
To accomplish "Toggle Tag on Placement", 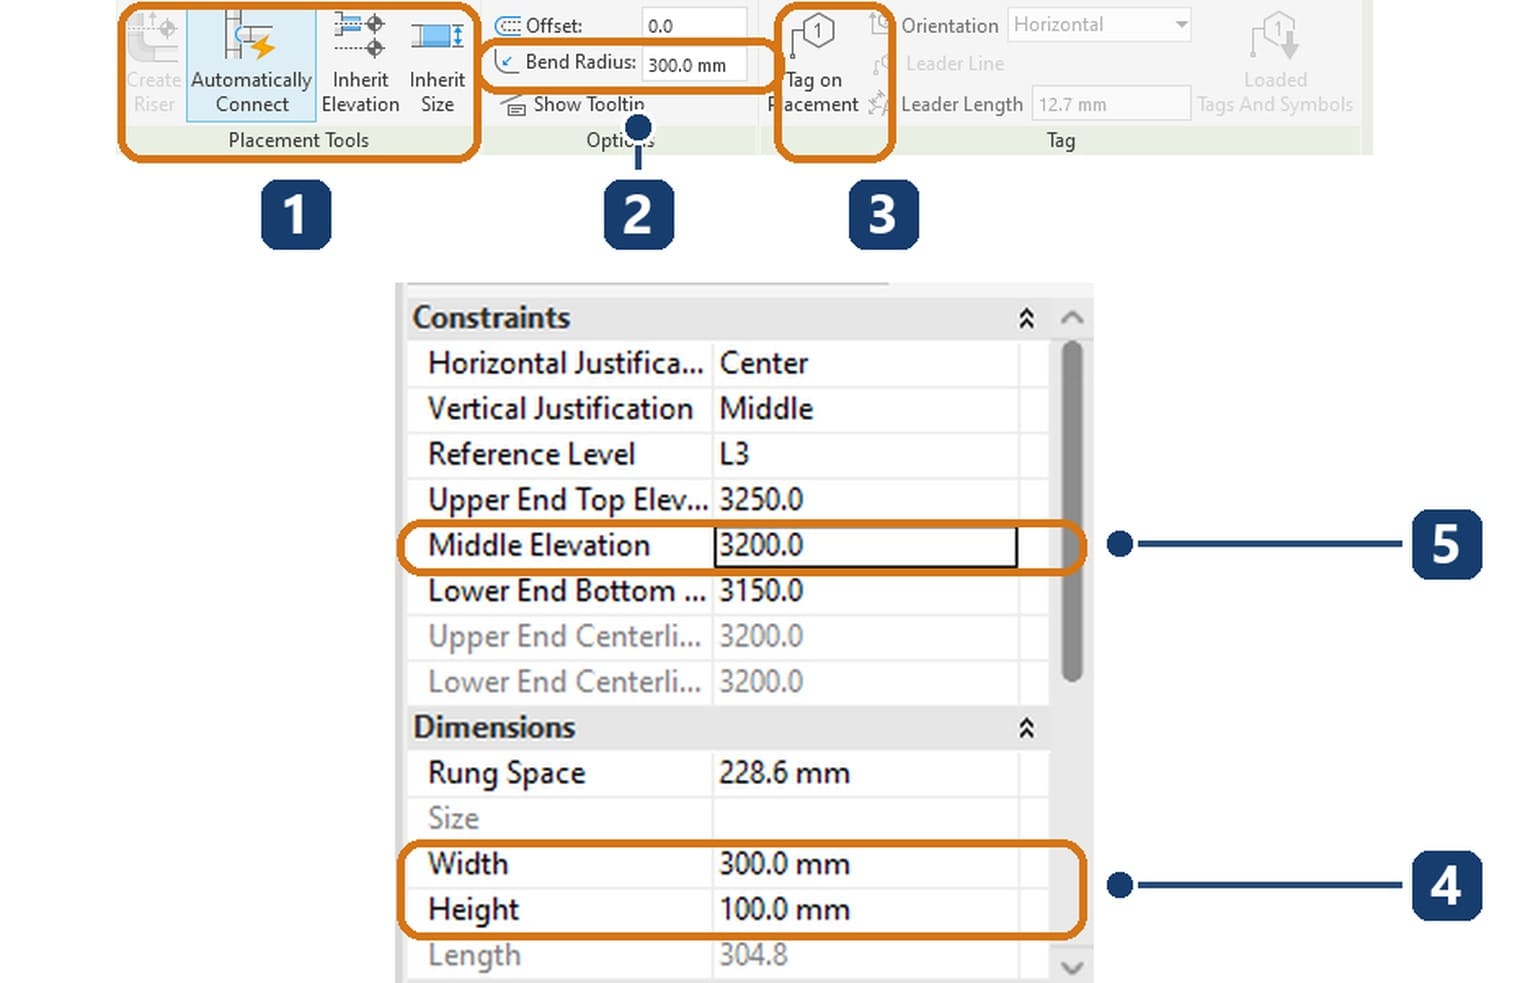I will [x=816, y=62].
